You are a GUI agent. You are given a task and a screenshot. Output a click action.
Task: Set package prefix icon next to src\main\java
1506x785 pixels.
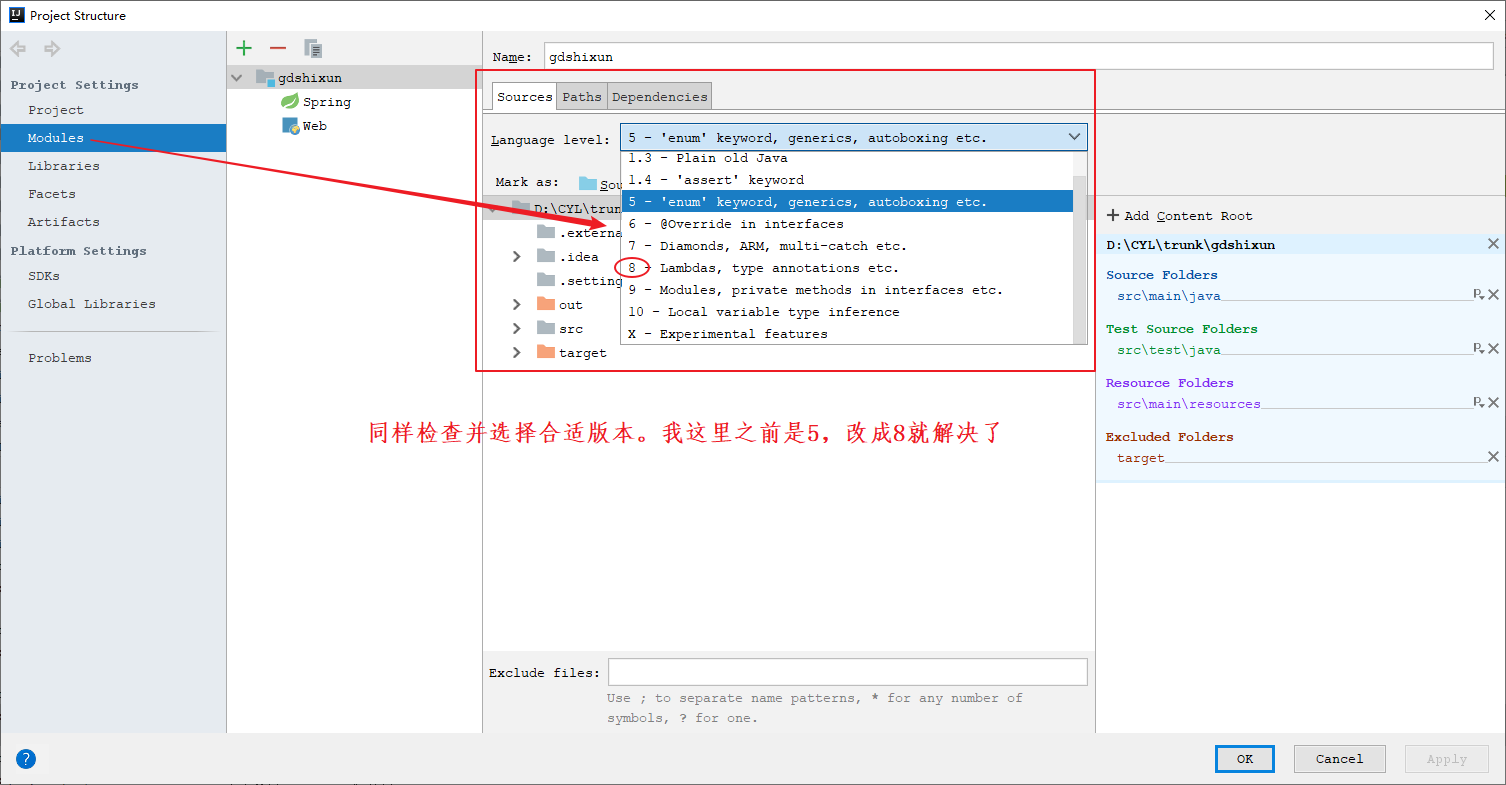pos(1477,293)
